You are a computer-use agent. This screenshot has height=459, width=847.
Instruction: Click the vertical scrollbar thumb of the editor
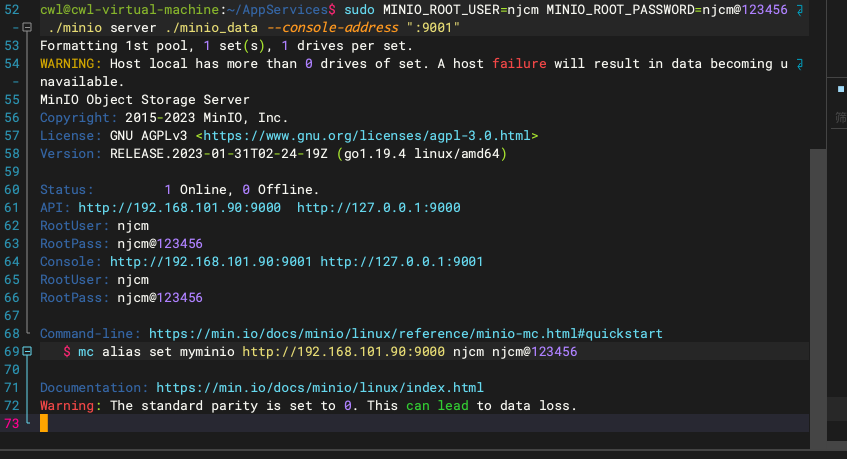tap(818, 298)
